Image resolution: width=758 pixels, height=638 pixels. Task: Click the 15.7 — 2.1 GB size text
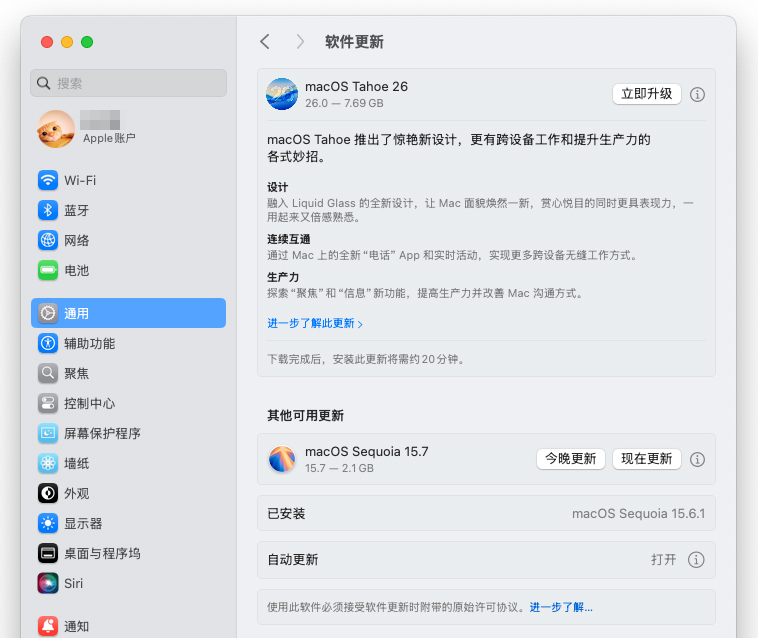point(339,468)
